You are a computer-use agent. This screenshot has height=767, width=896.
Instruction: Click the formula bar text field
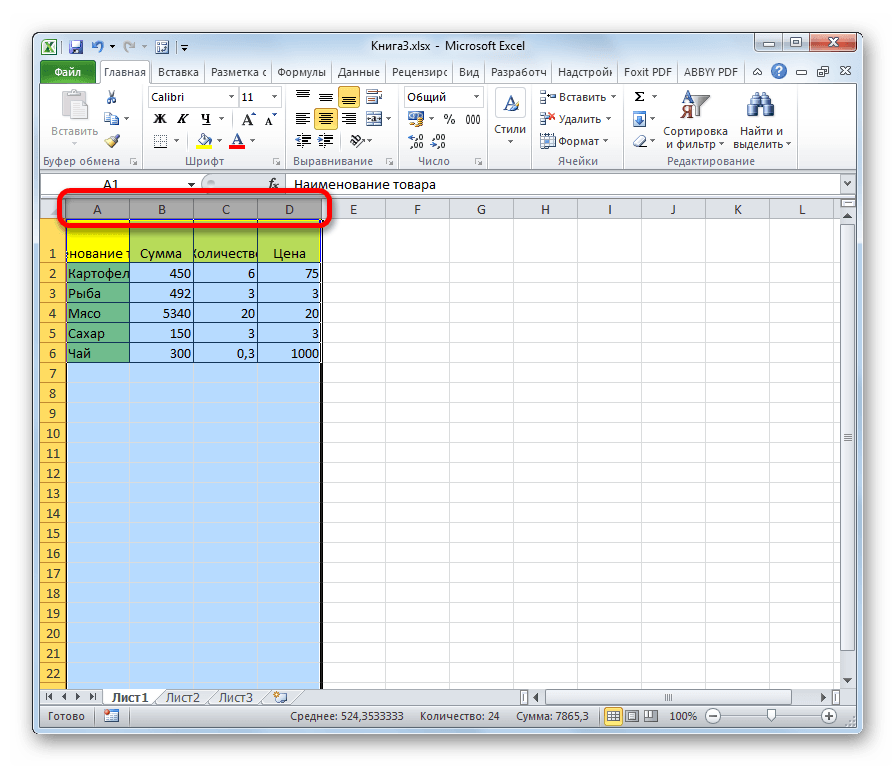563,184
